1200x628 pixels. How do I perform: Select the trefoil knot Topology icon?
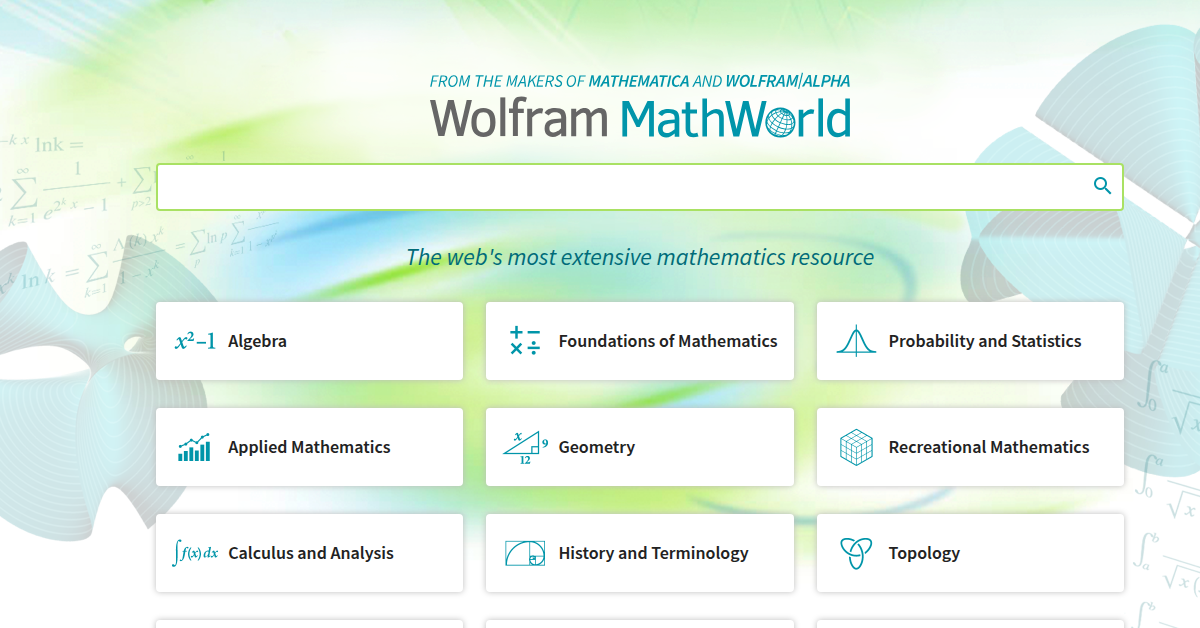point(855,553)
